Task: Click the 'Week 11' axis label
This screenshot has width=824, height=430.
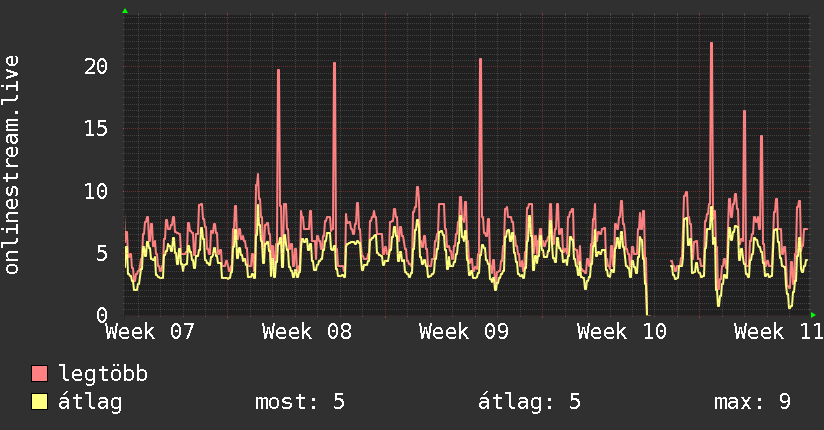Action: tap(778, 332)
